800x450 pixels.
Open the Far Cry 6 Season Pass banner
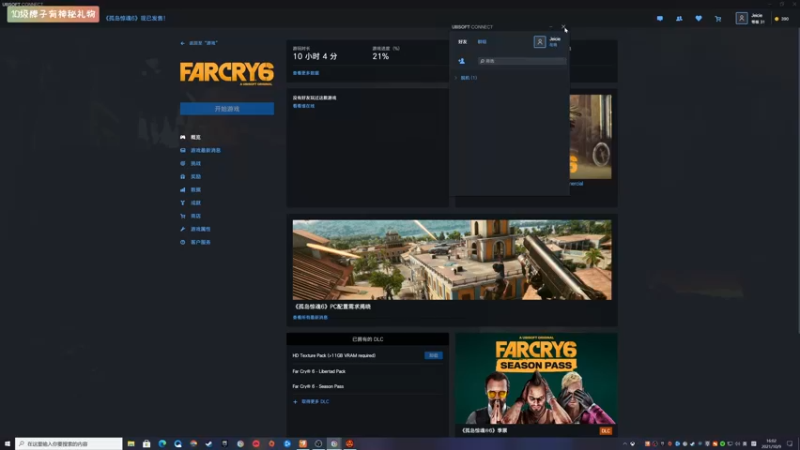(536, 379)
